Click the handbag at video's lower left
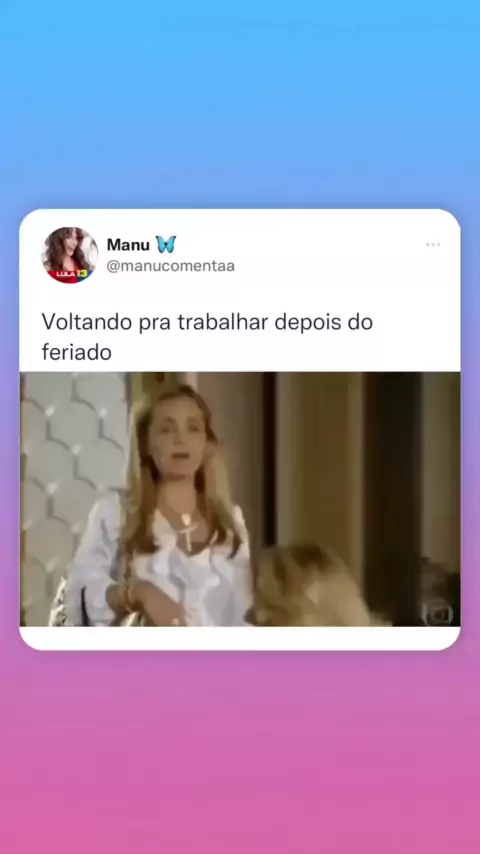 point(65,605)
